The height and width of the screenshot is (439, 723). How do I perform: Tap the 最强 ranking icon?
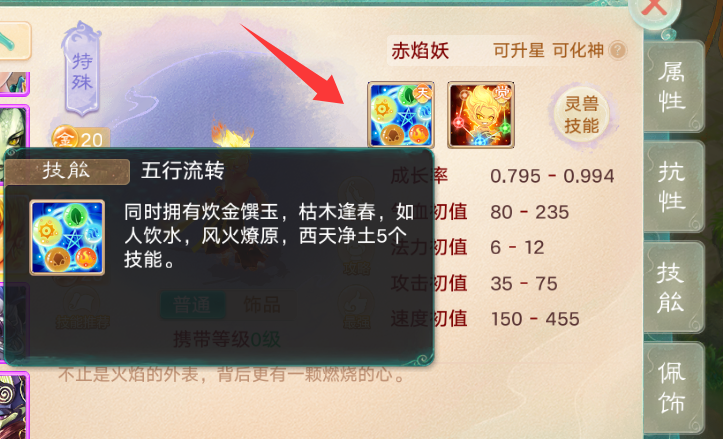click(x=356, y=308)
